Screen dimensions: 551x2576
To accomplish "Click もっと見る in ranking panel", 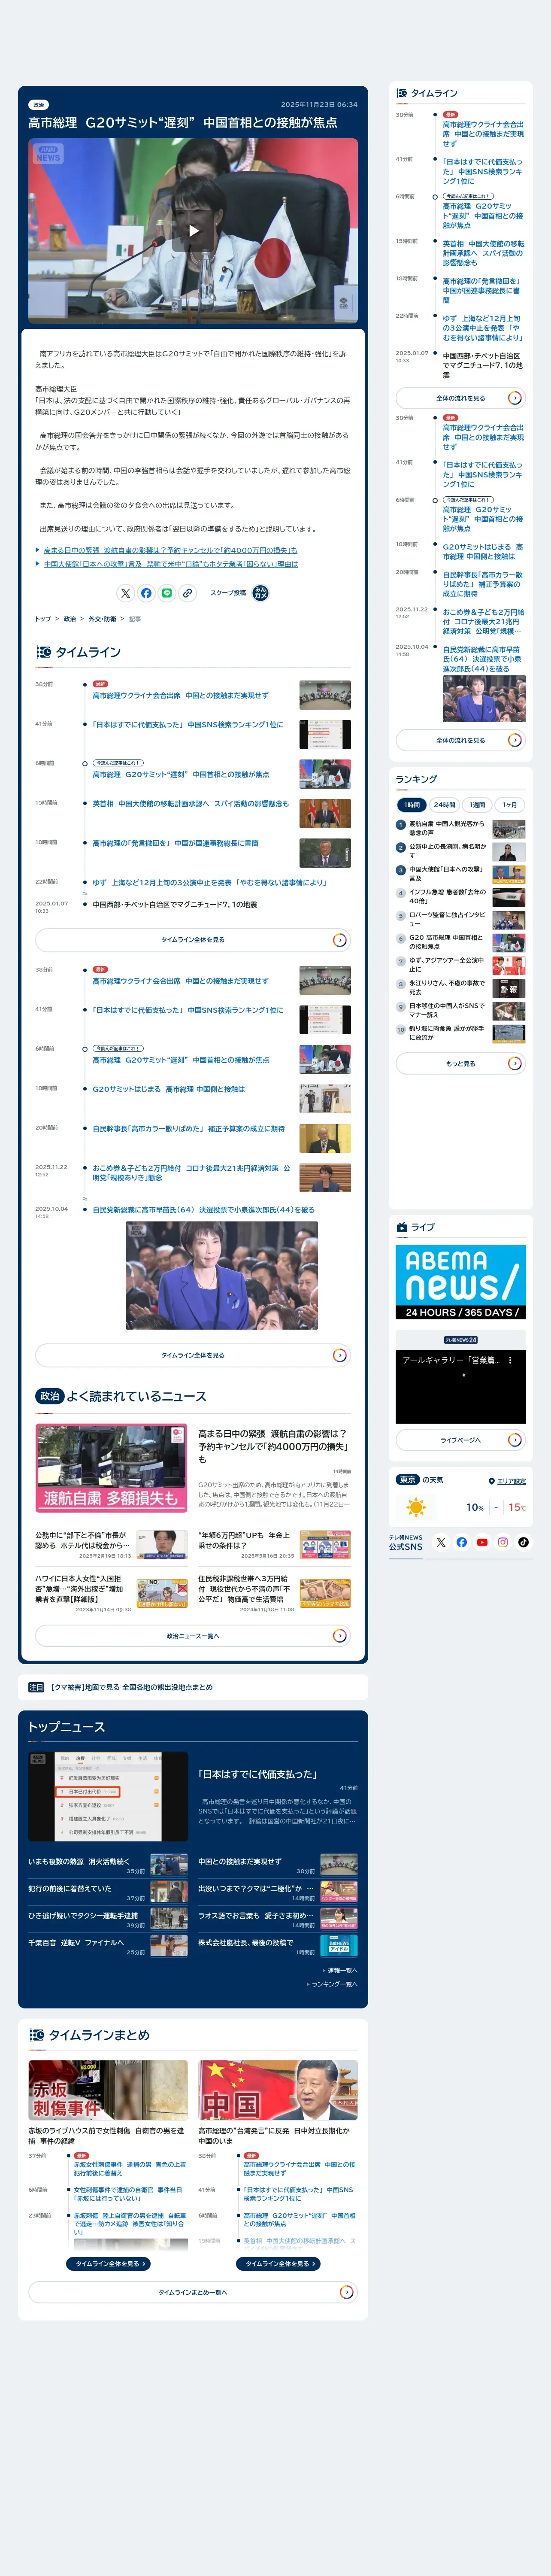I will pos(460,1063).
